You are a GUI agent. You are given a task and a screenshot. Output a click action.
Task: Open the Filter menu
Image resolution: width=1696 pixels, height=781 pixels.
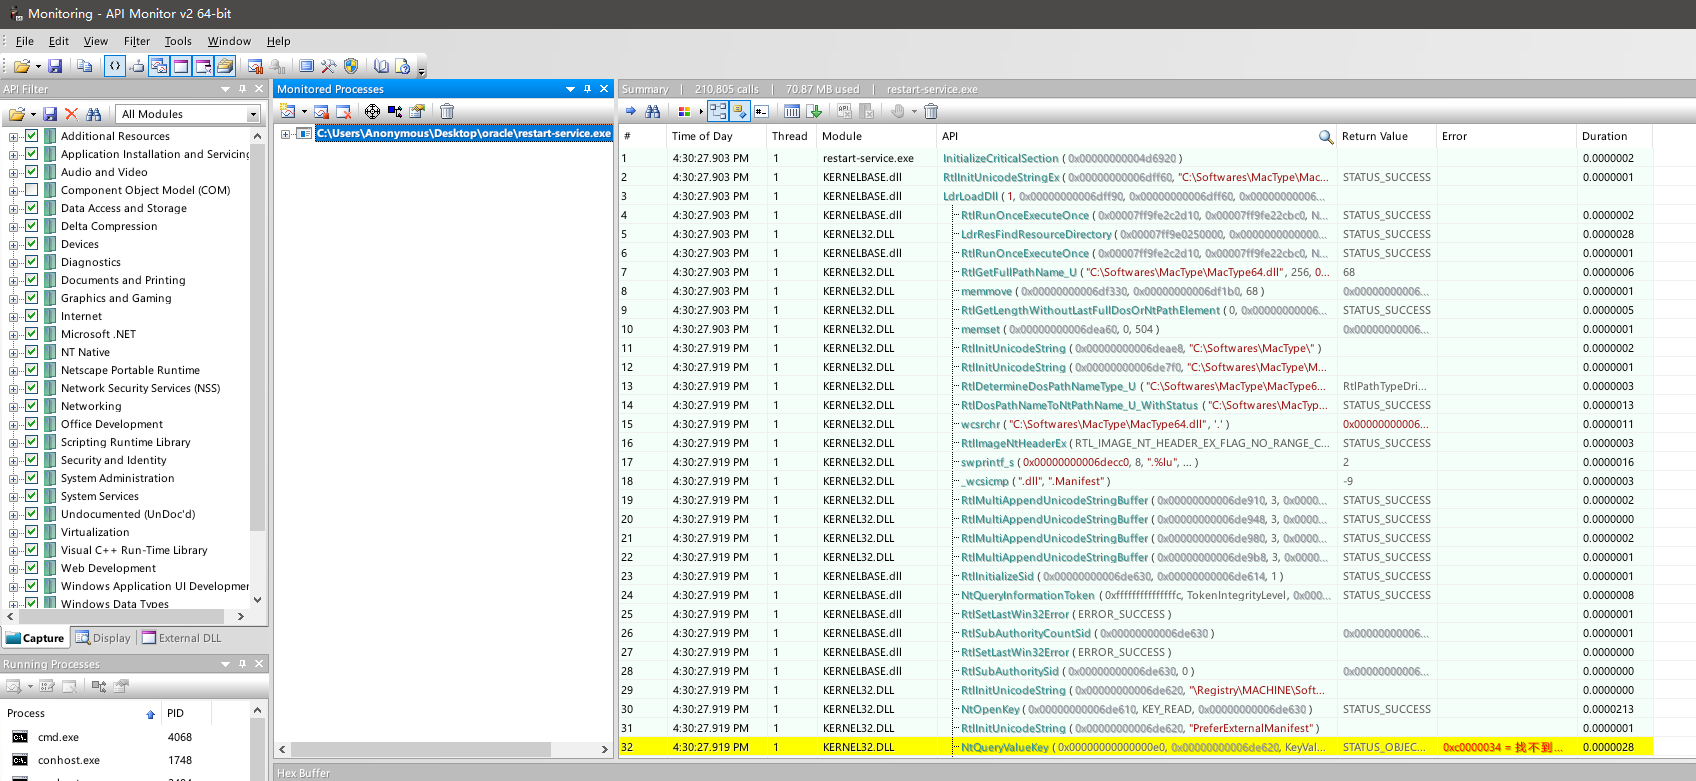[136, 41]
